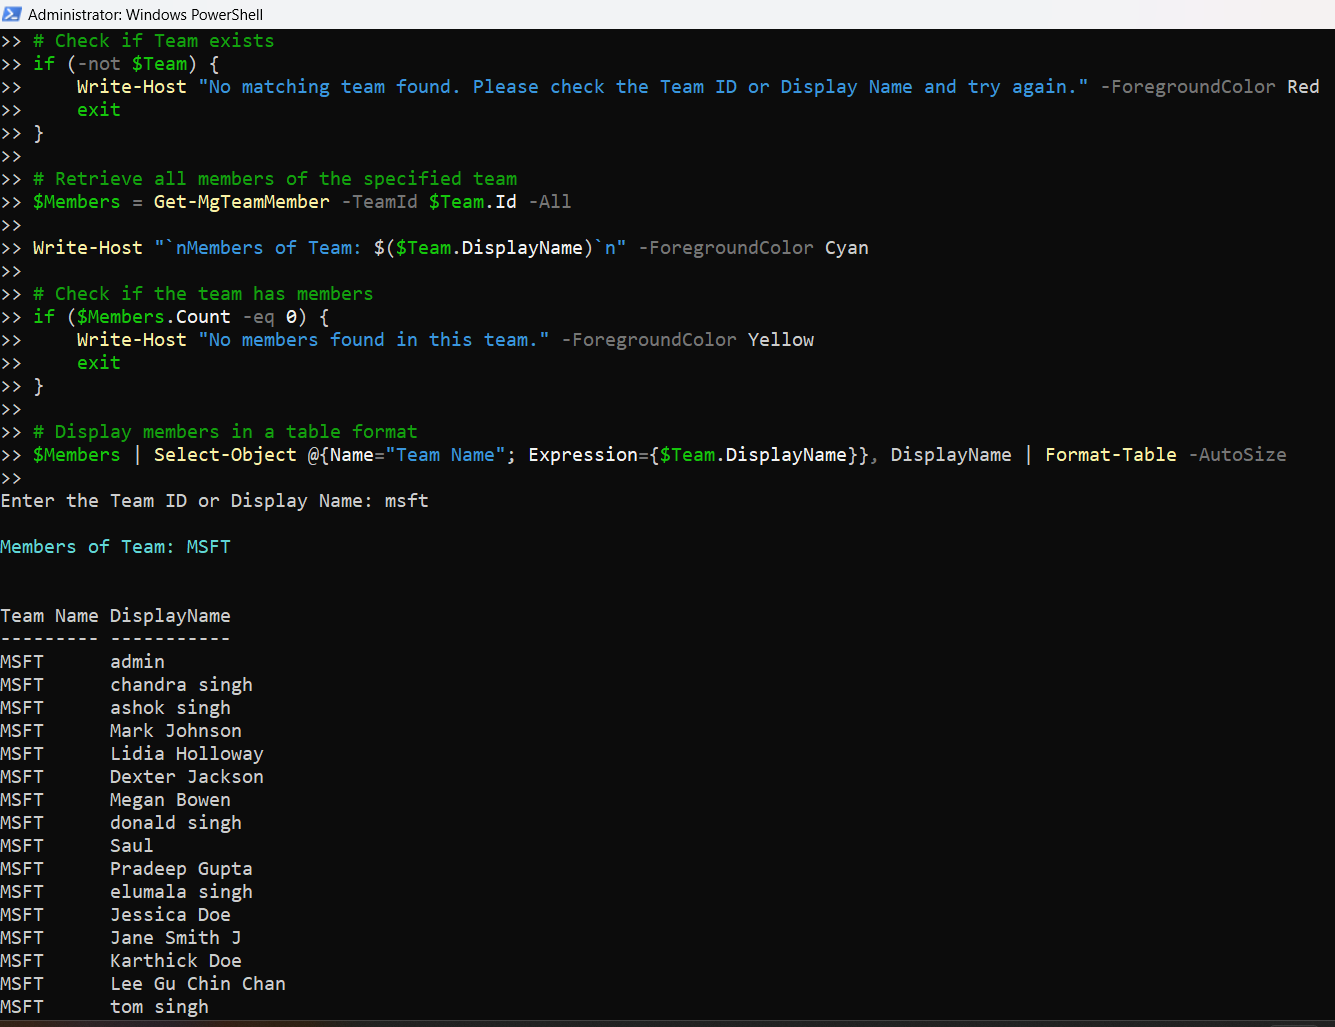This screenshot has height=1027, width=1335.
Task: Click the Cyan foreground color value
Action: (x=846, y=248)
